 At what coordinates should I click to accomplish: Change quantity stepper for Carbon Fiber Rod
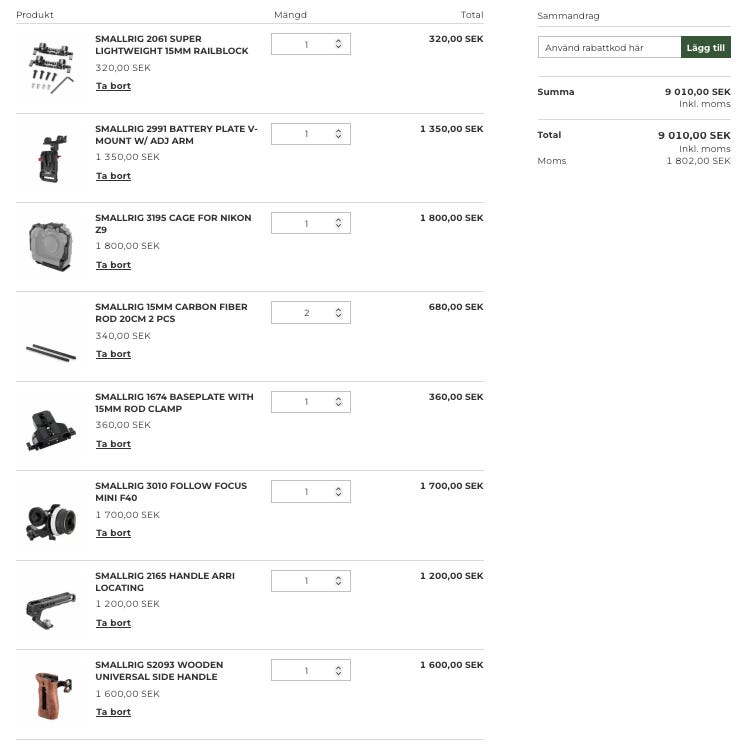338,313
